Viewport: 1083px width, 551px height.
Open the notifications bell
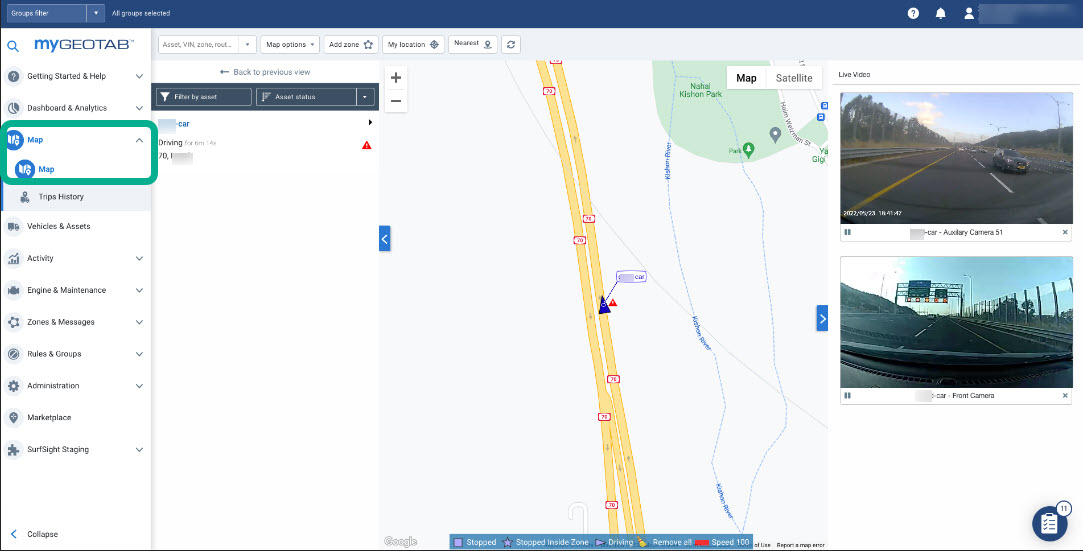(x=941, y=13)
